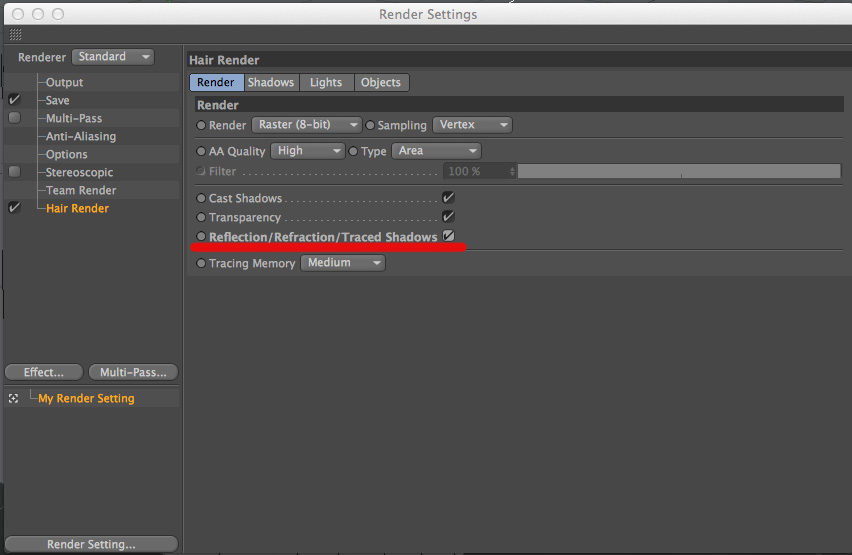This screenshot has width=852, height=555.
Task: Click the Effect... button
Action: click(43, 372)
